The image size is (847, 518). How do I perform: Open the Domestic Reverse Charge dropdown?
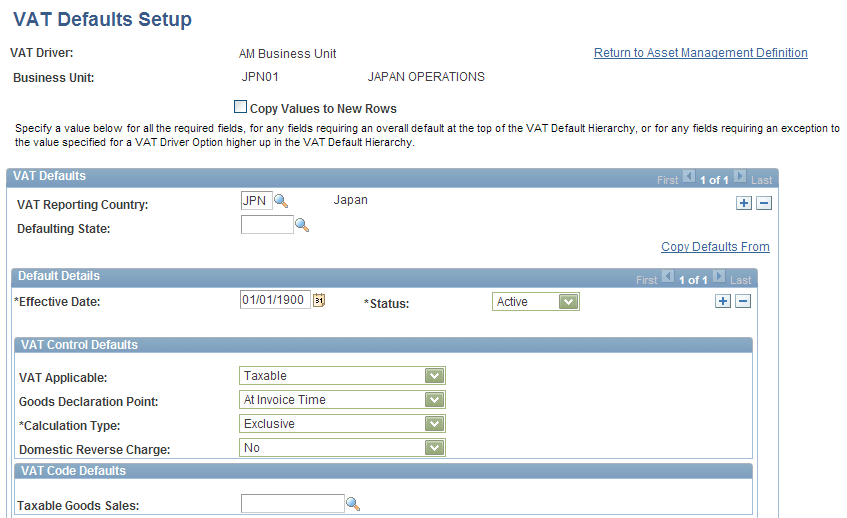pyautogui.click(x=342, y=447)
